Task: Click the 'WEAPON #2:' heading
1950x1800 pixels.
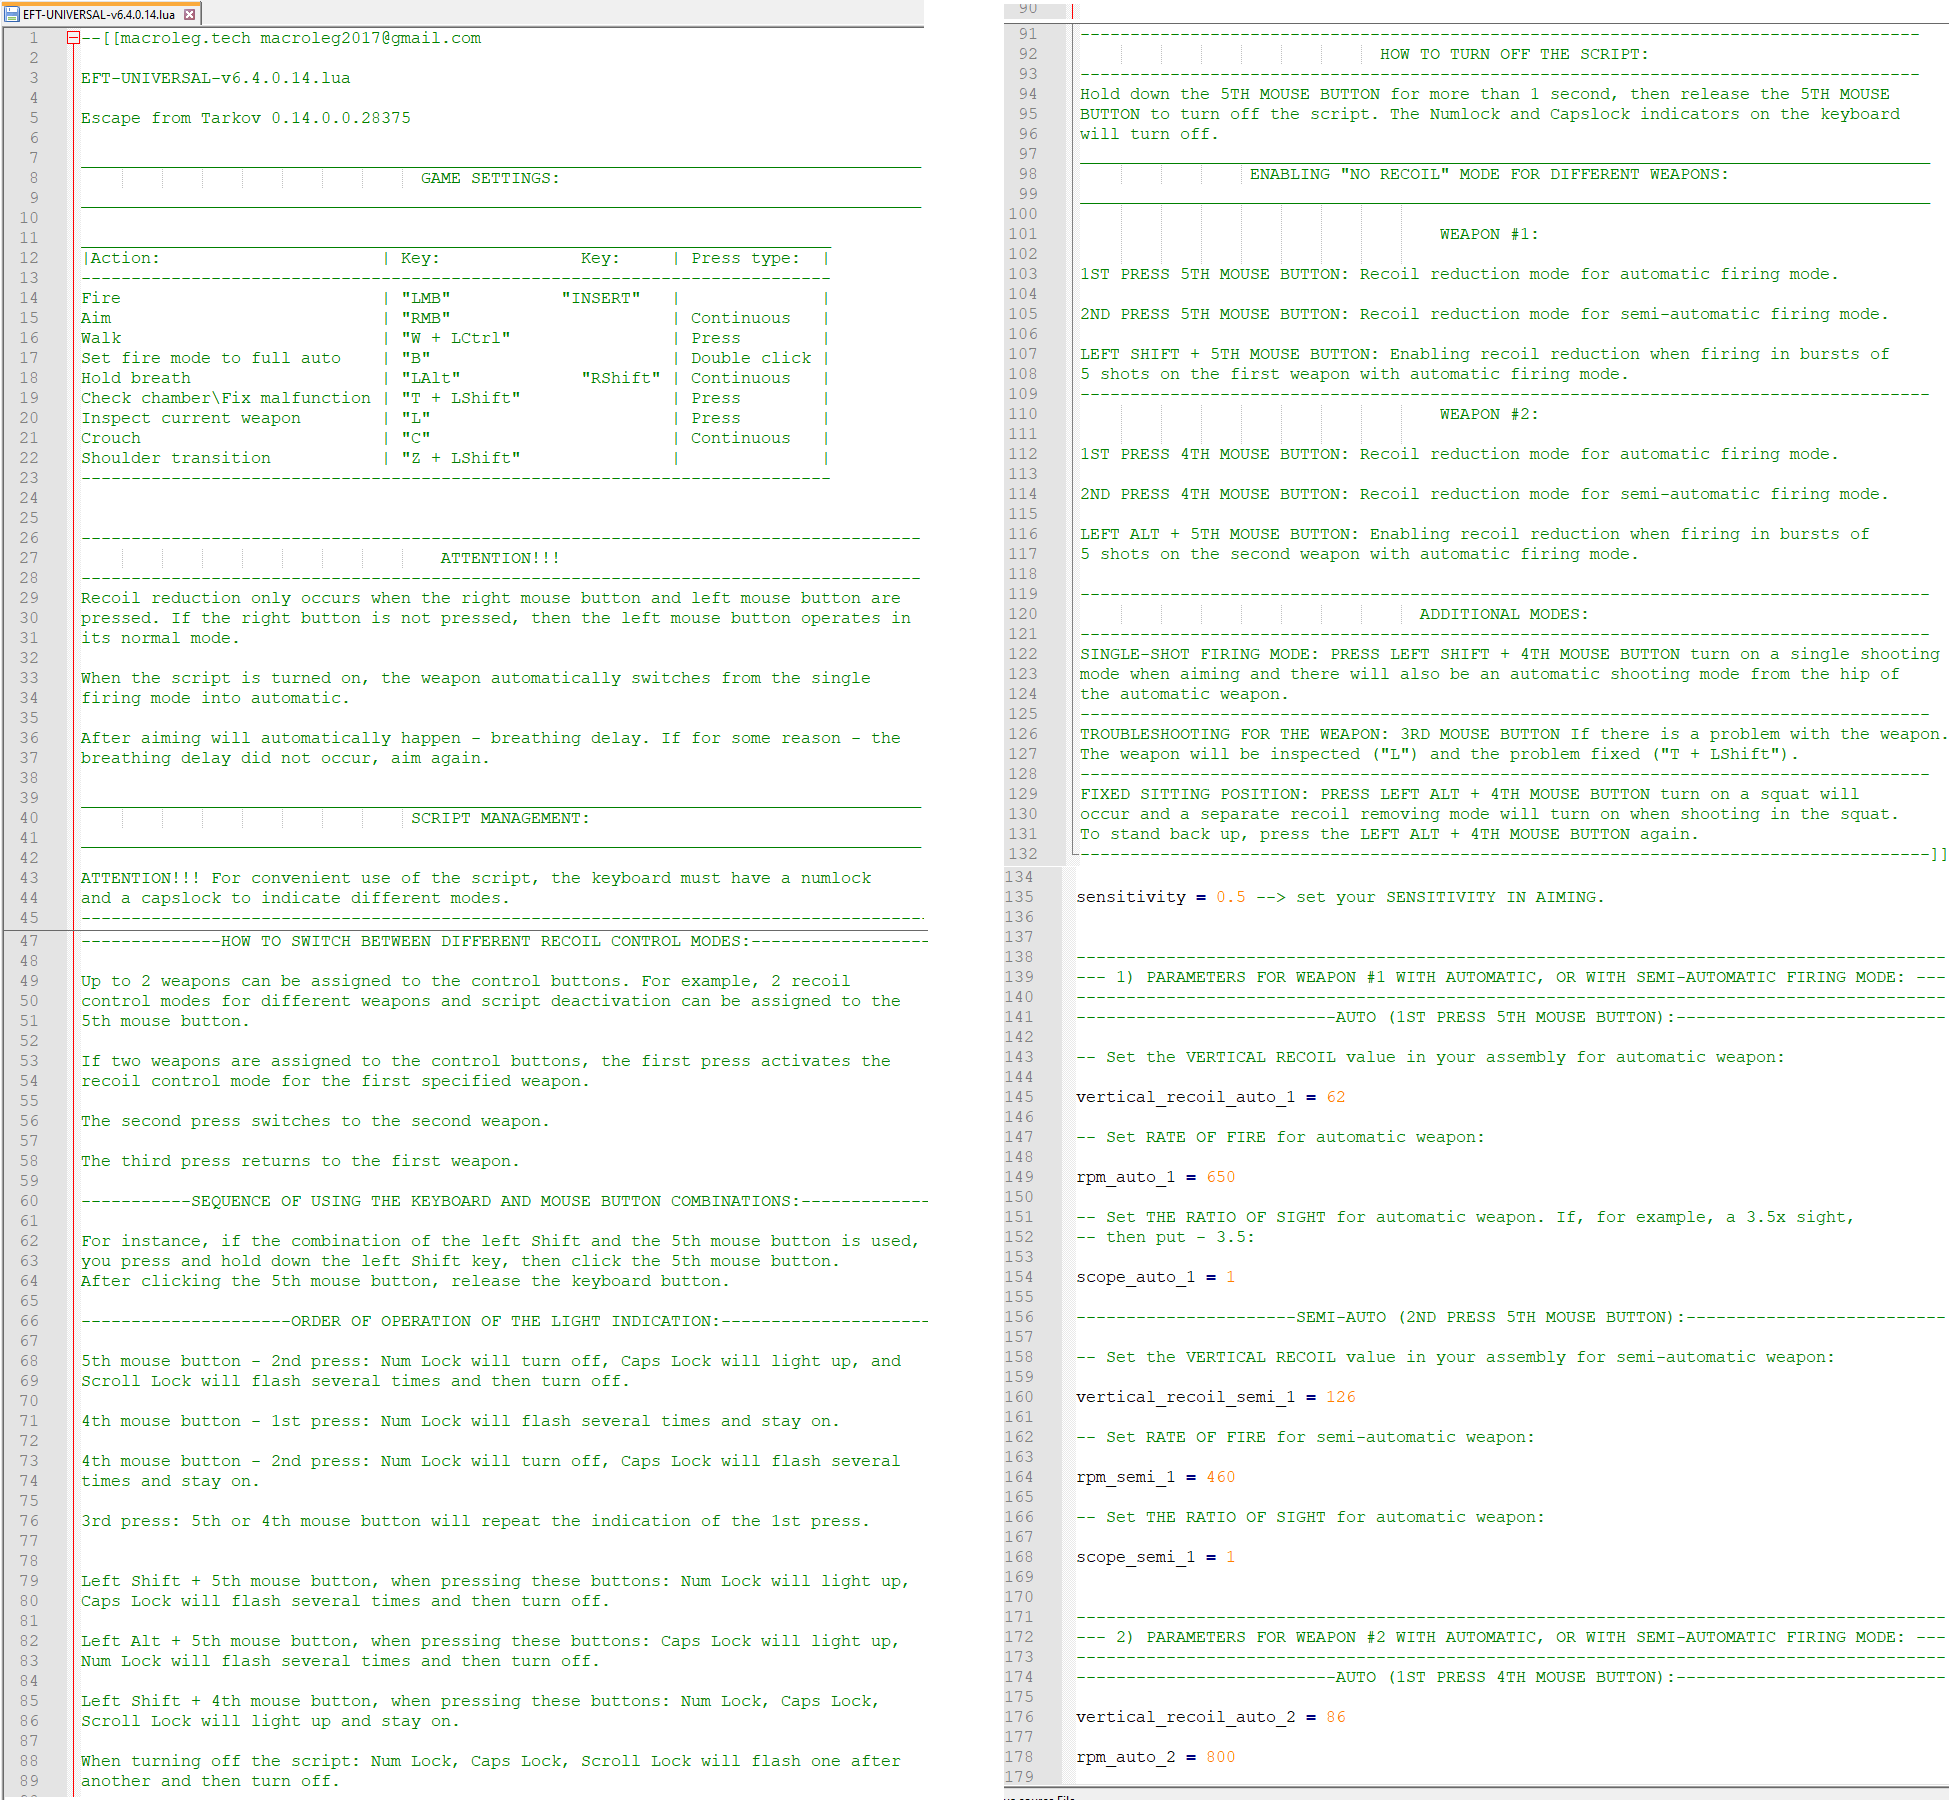Action: pyautogui.click(x=1489, y=414)
